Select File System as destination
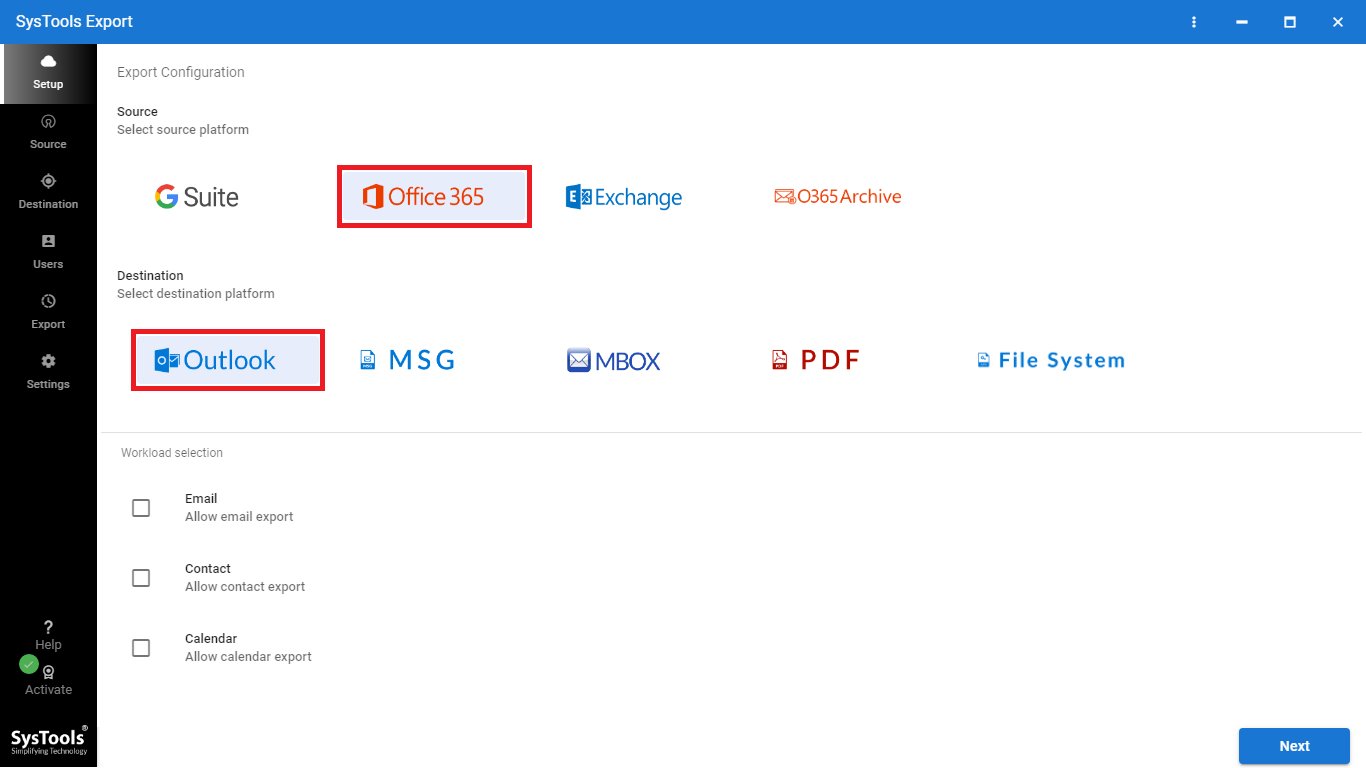Image resolution: width=1366 pixels, height=768 pixels. click(x=1051, y=360)
